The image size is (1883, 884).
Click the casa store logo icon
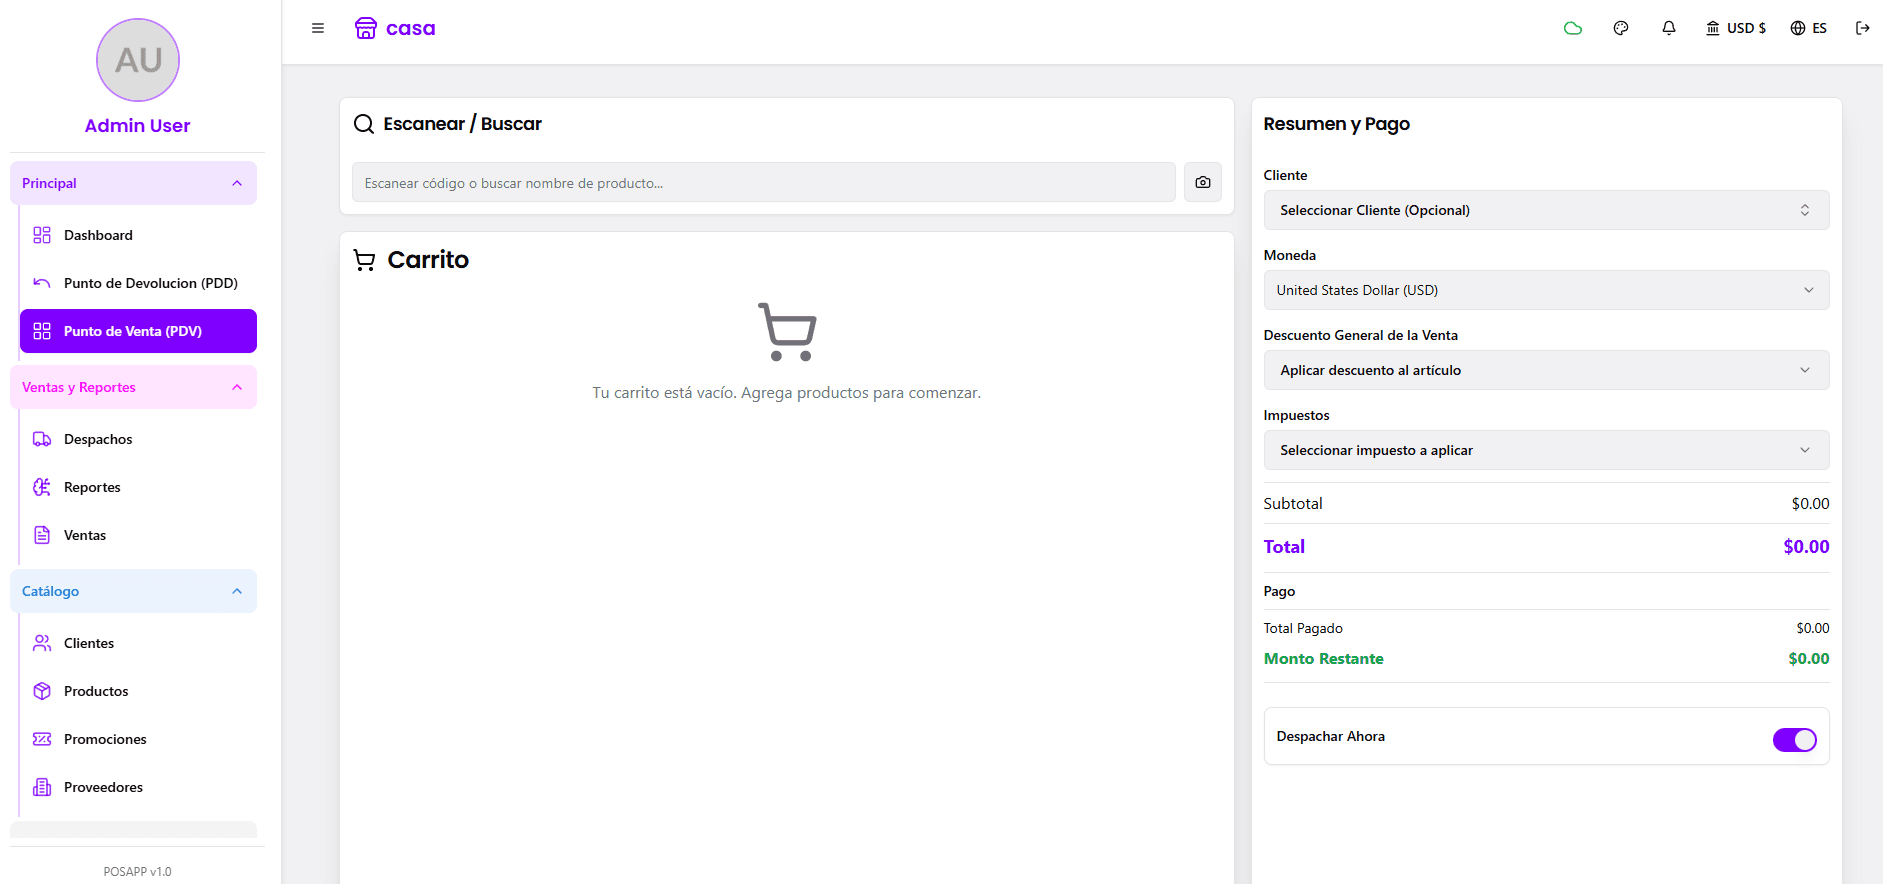point(366,28)
